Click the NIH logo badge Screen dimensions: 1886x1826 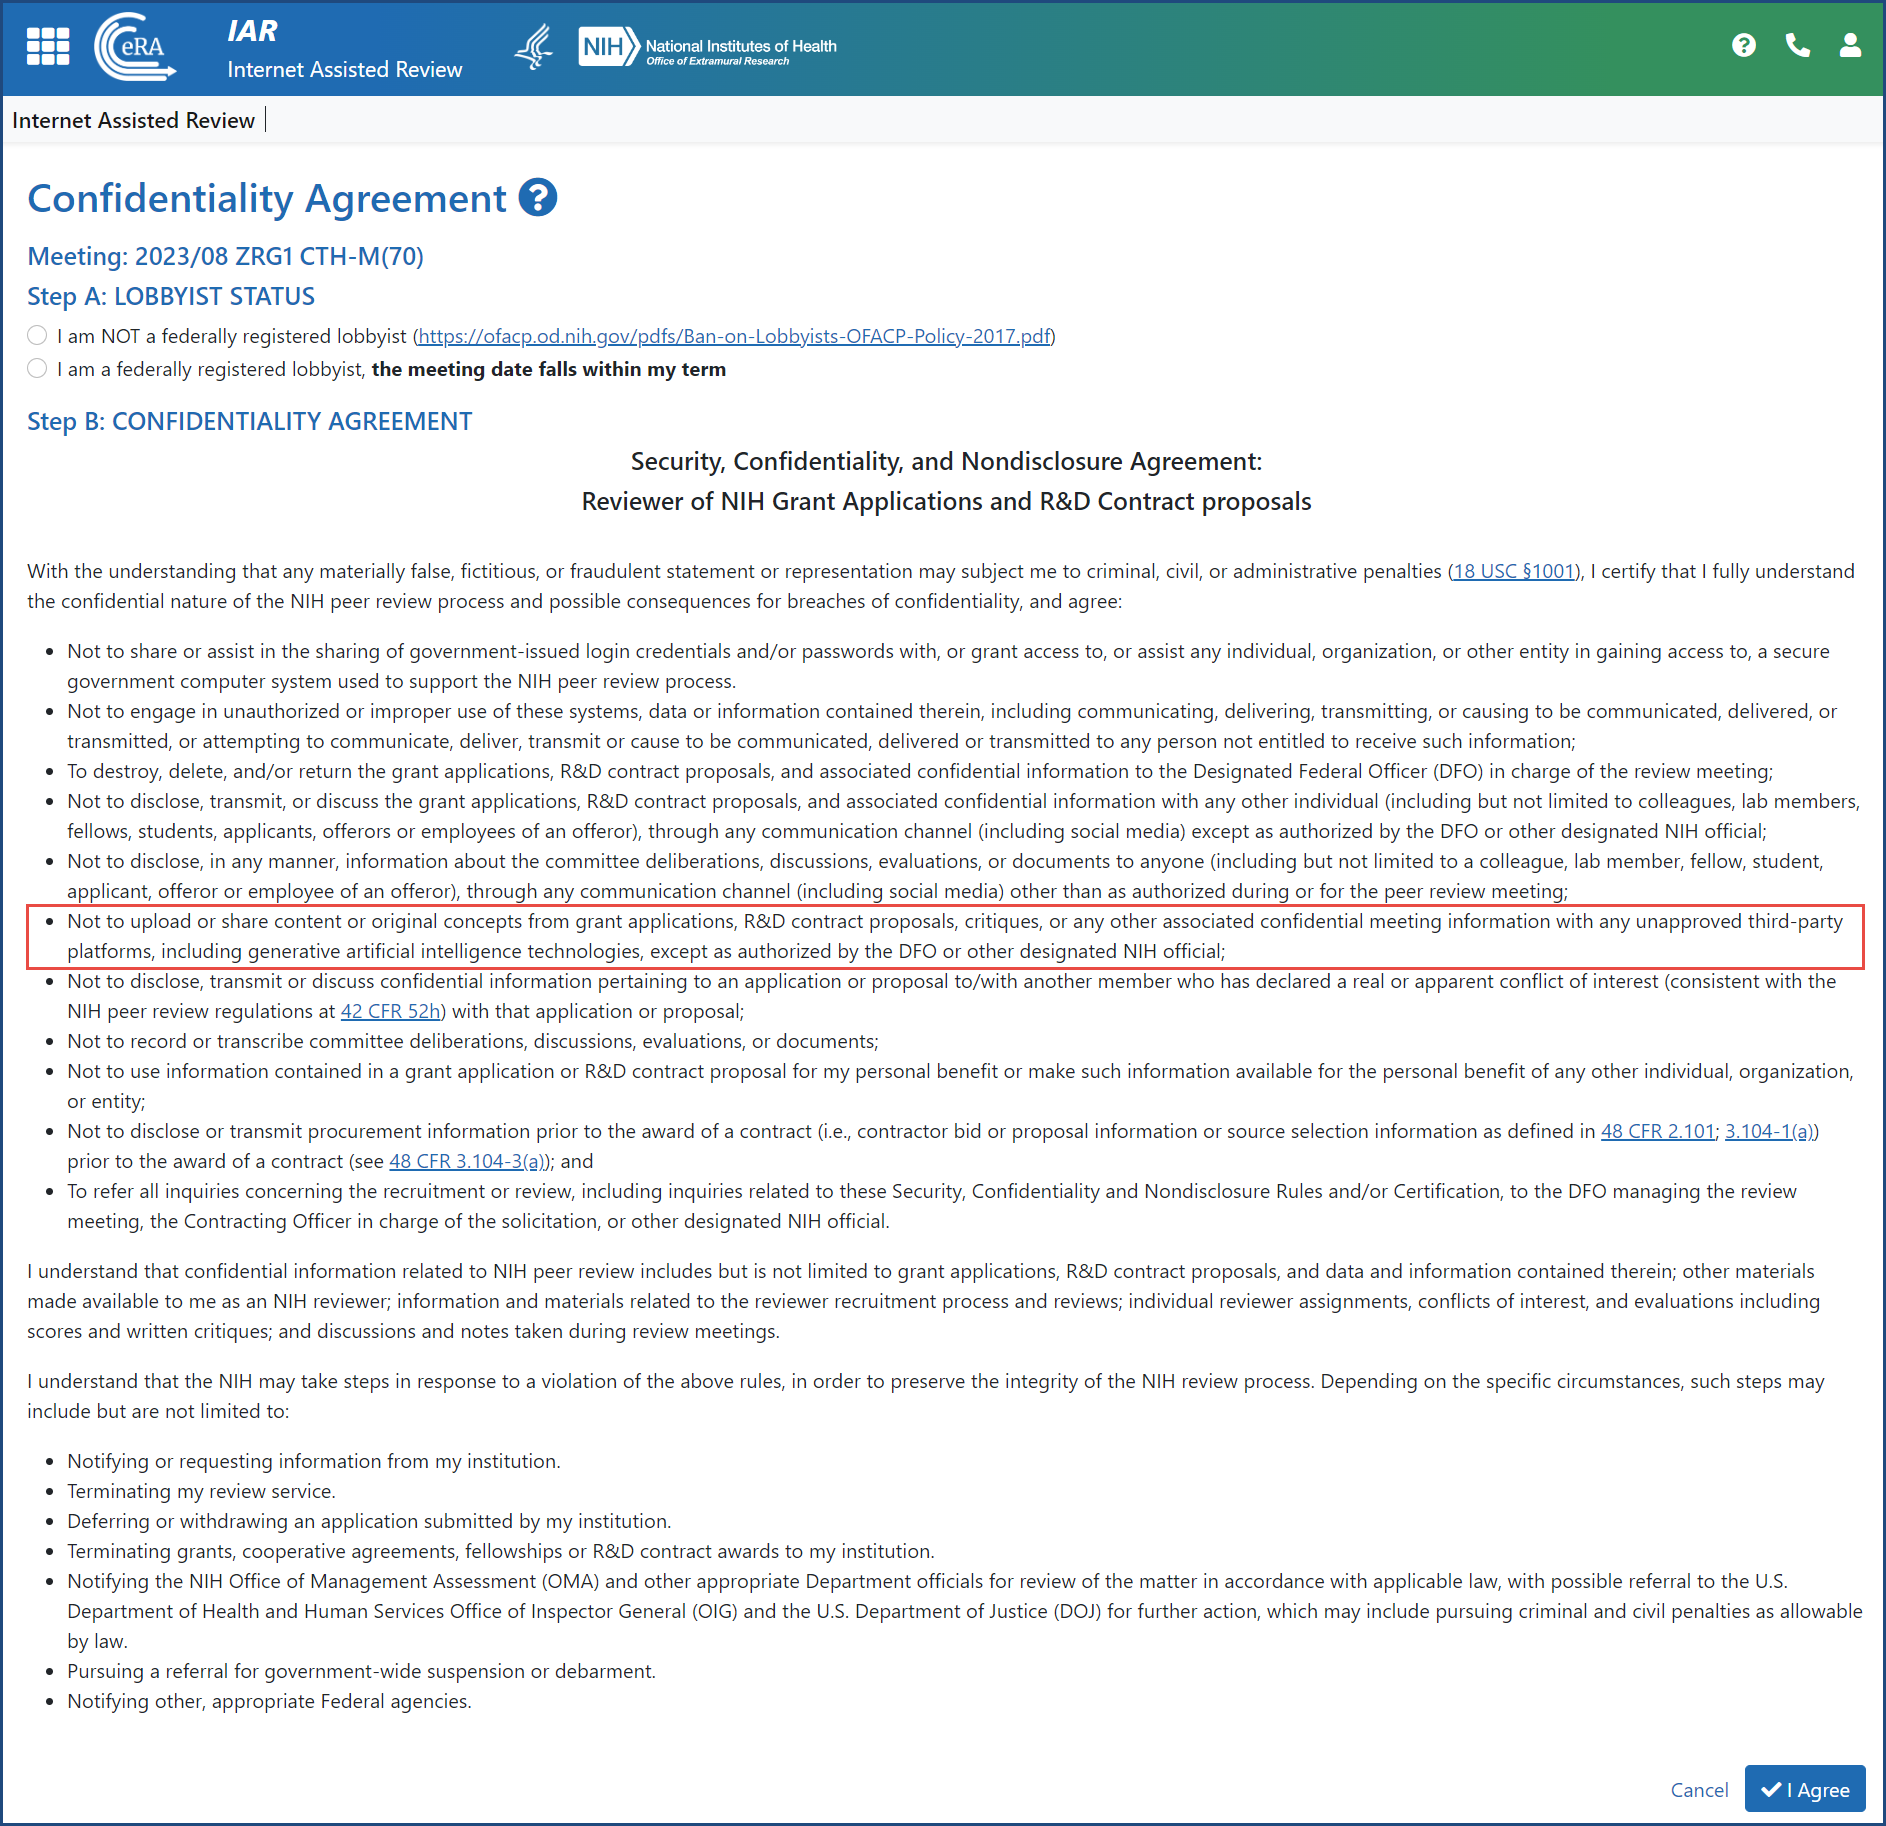pyautogui.click(x=607, y=46)
